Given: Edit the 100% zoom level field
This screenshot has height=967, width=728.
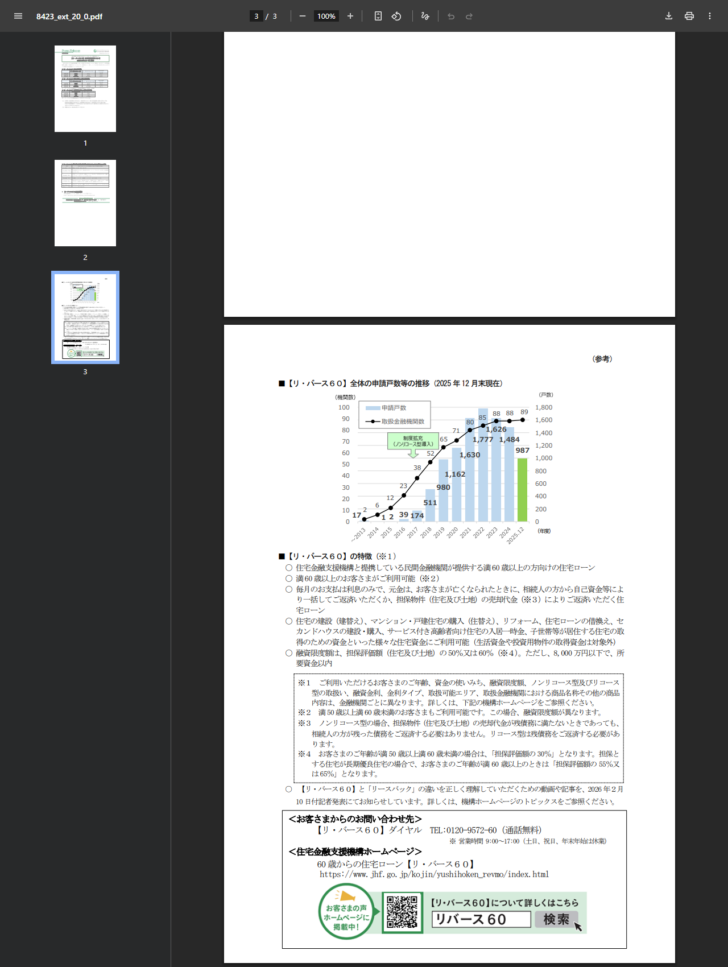Looking at the screenshot, I should pyautogui.click(x=326, y=16).
